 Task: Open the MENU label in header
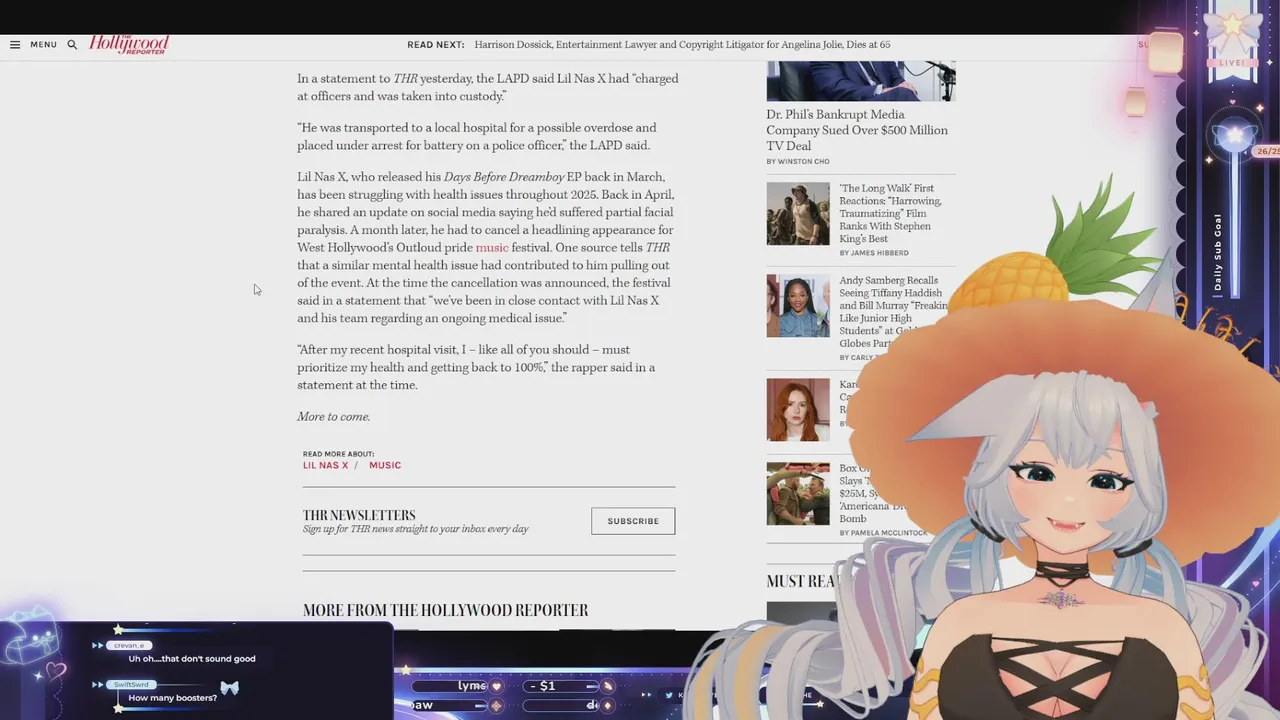click(43, 45)
